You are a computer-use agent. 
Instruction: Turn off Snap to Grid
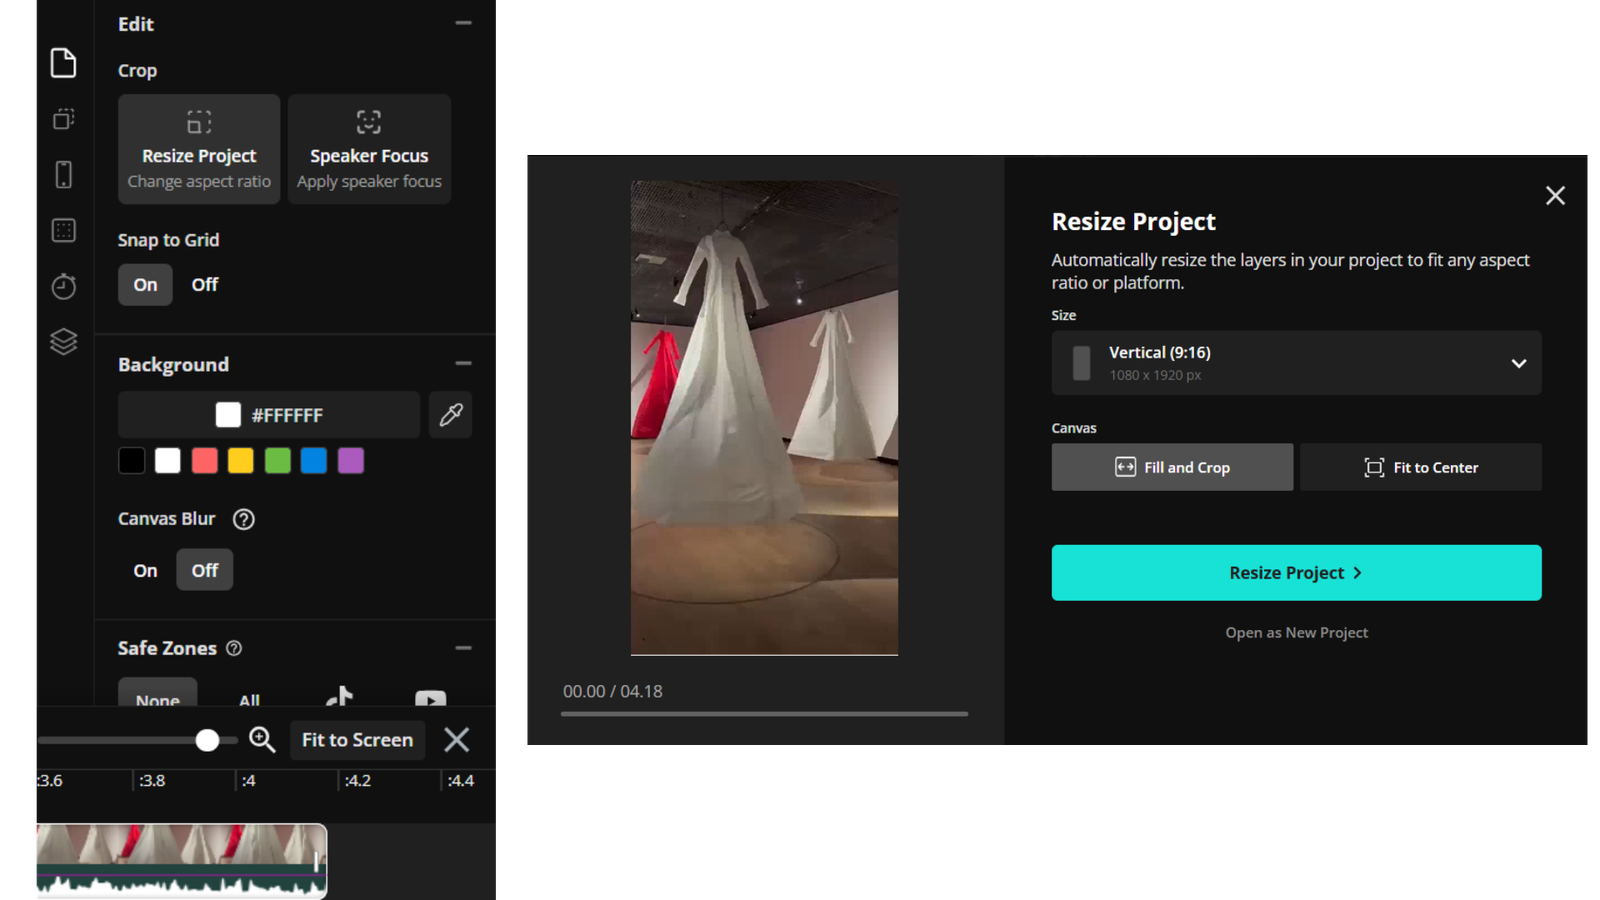(204, 284)
